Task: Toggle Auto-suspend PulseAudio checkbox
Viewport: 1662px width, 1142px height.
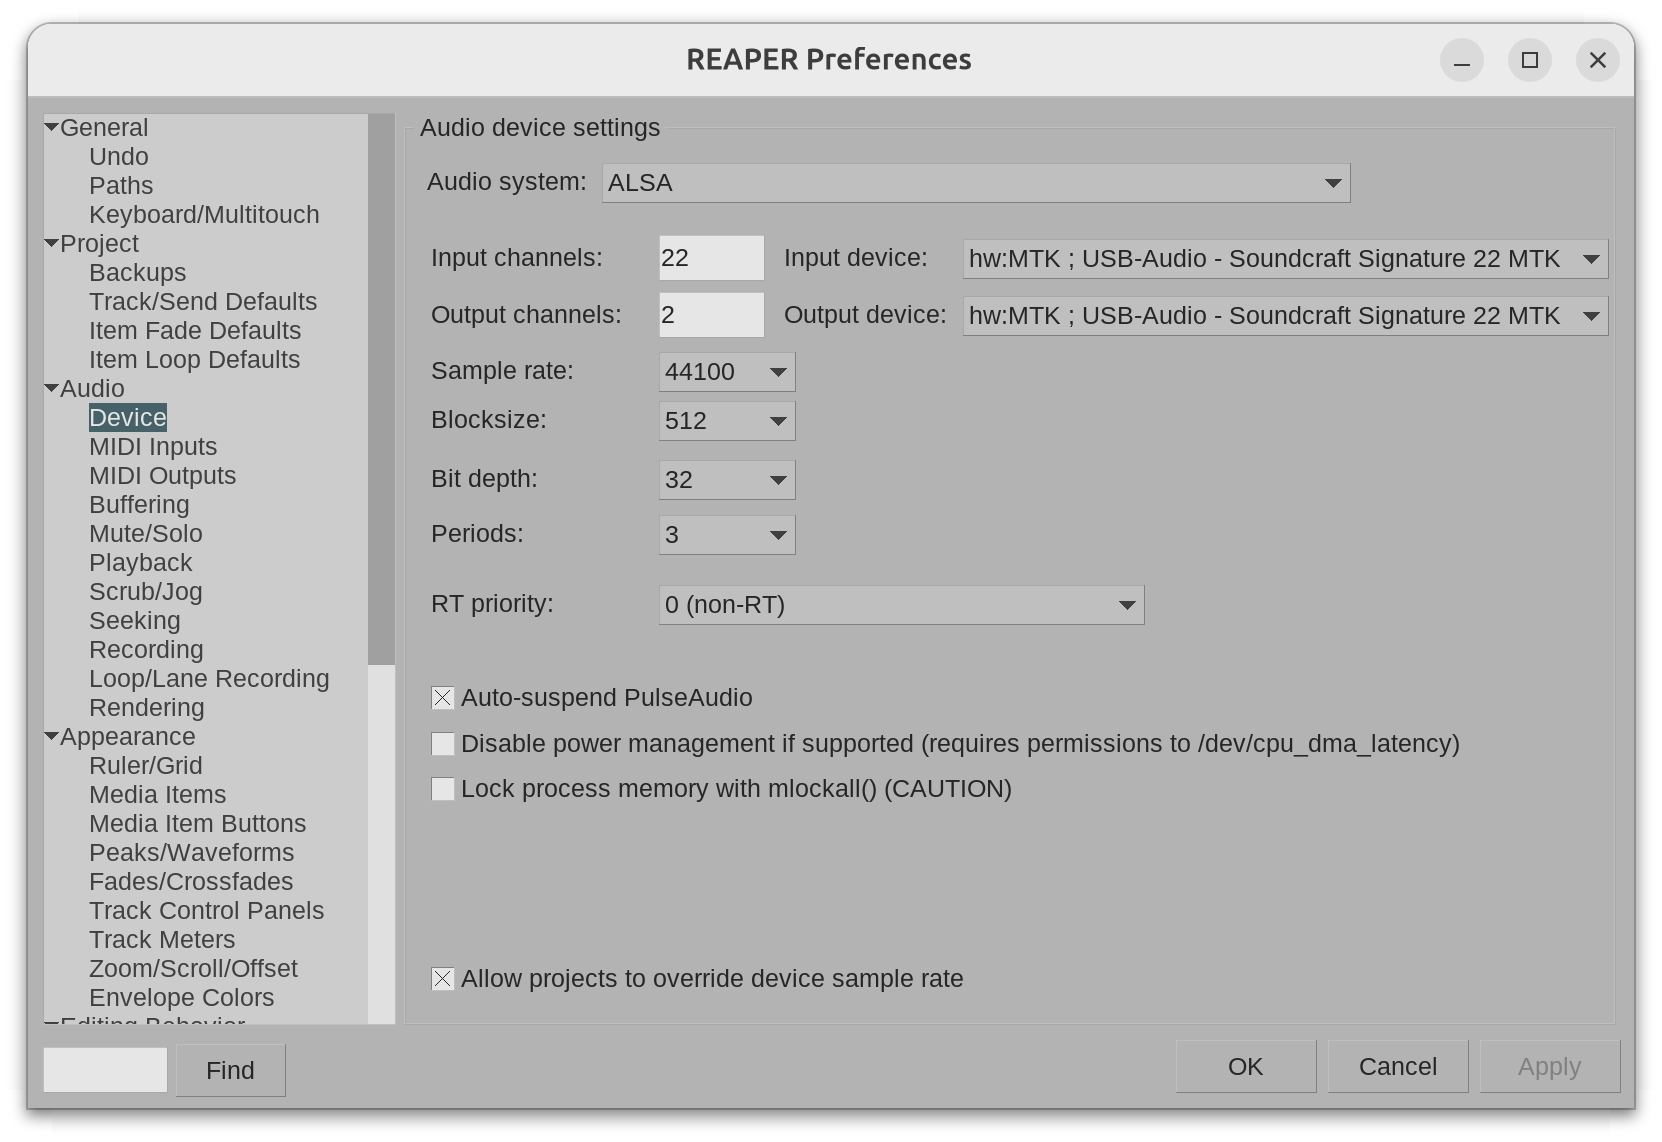Action: [443, 698]
